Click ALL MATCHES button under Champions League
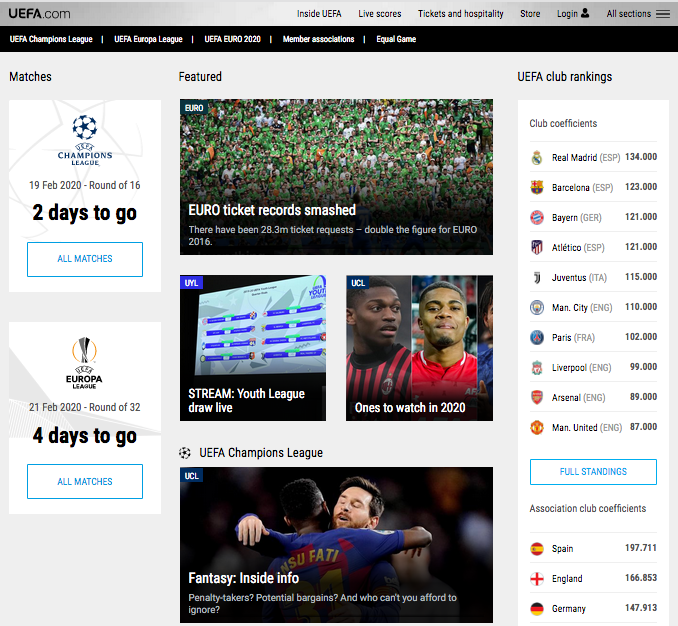This screenshot has width=678, height=626. 85,259
